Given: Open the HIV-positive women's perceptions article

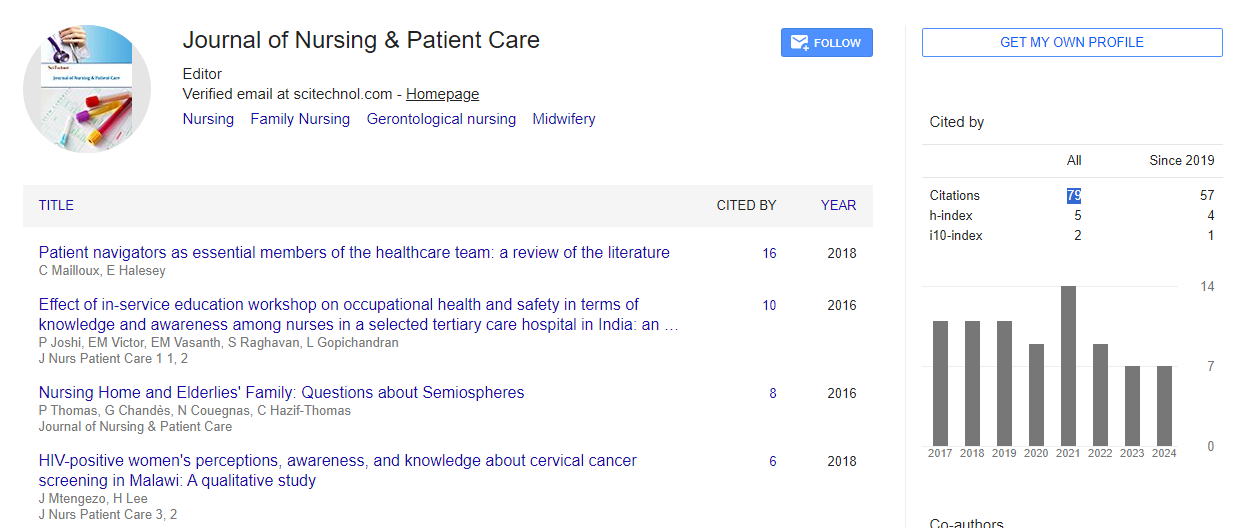Looking at the screenshot, I should click(338, 471).
